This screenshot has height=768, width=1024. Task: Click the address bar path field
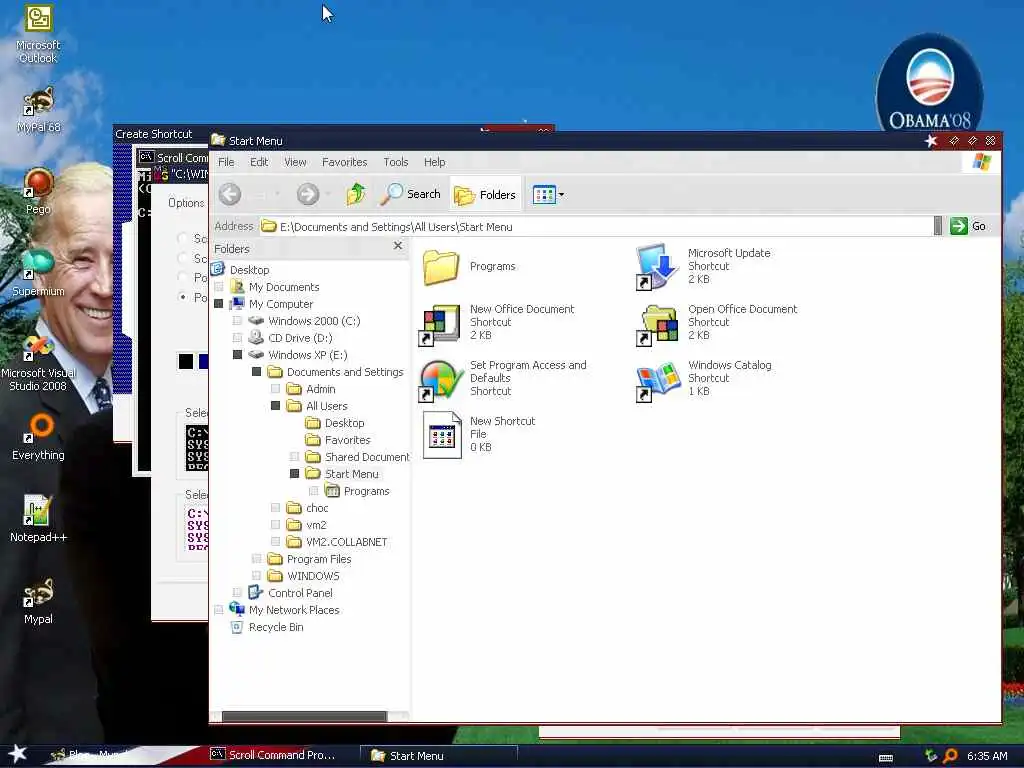coord(596,227)
